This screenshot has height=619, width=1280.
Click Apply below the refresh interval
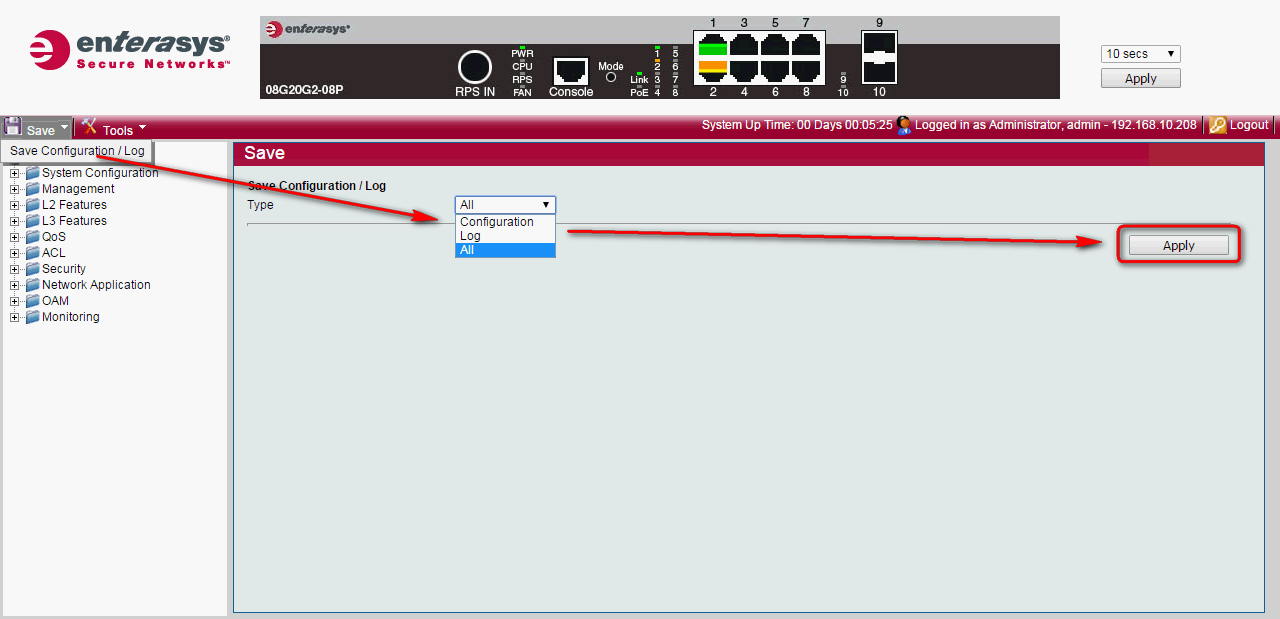tap(1141, 78)
